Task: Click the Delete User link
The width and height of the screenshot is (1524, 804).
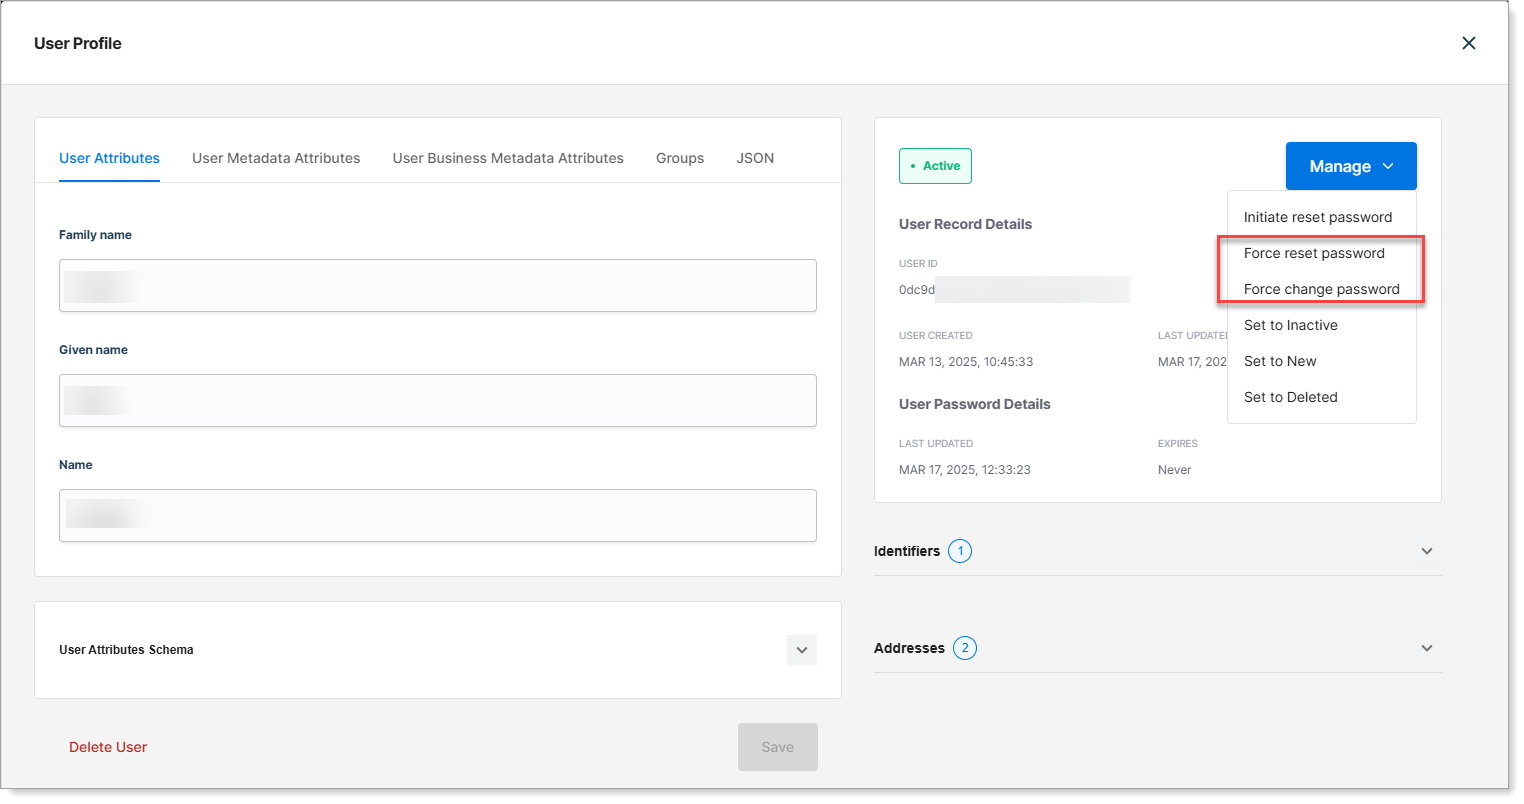Action: [x=108, y=747]
